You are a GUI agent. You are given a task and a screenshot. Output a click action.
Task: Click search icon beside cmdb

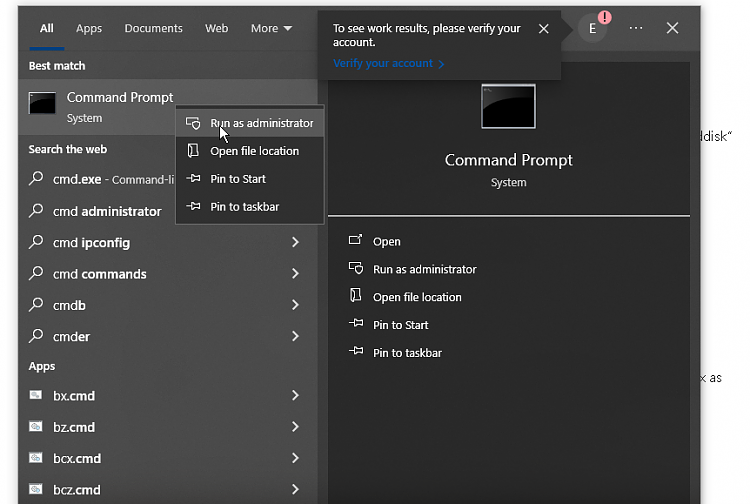pyautogui.click(x=36, y=304)
